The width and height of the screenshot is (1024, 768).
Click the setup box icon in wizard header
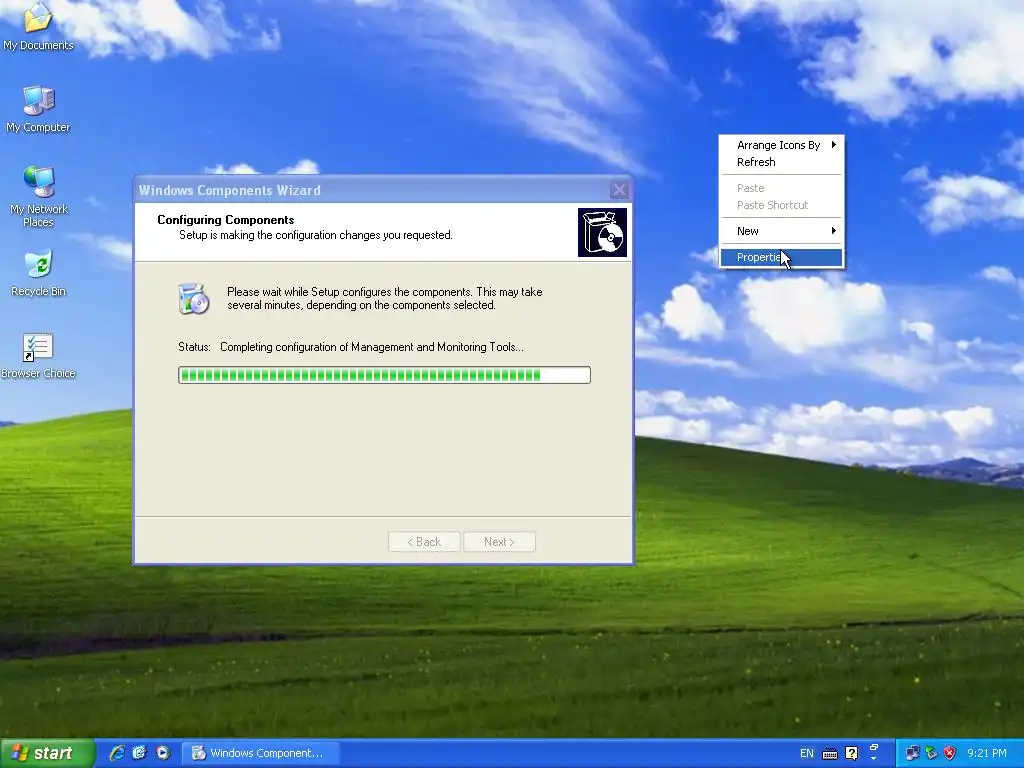tap(602, 232)
